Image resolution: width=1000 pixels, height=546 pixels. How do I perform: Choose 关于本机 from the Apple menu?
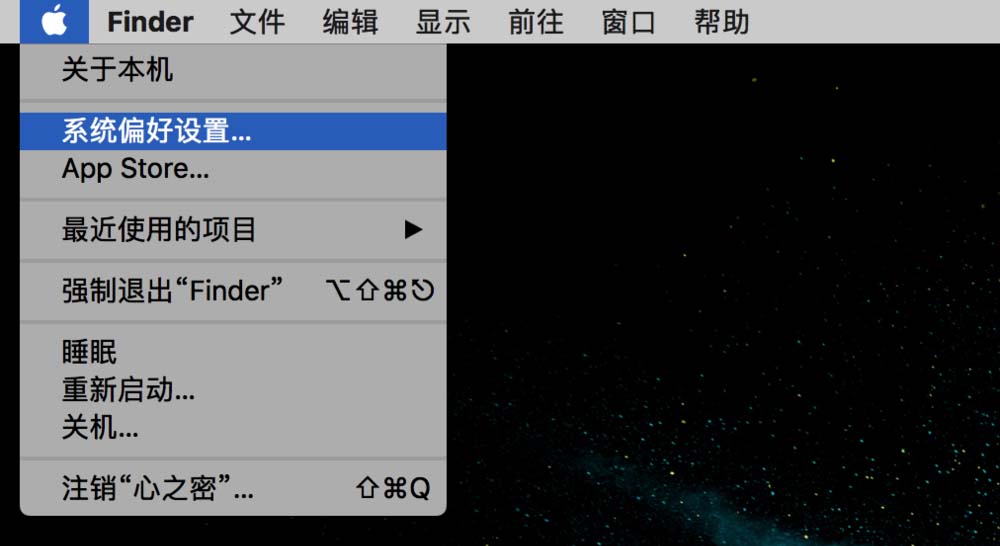pyautogui.click(x=233, y=70)
